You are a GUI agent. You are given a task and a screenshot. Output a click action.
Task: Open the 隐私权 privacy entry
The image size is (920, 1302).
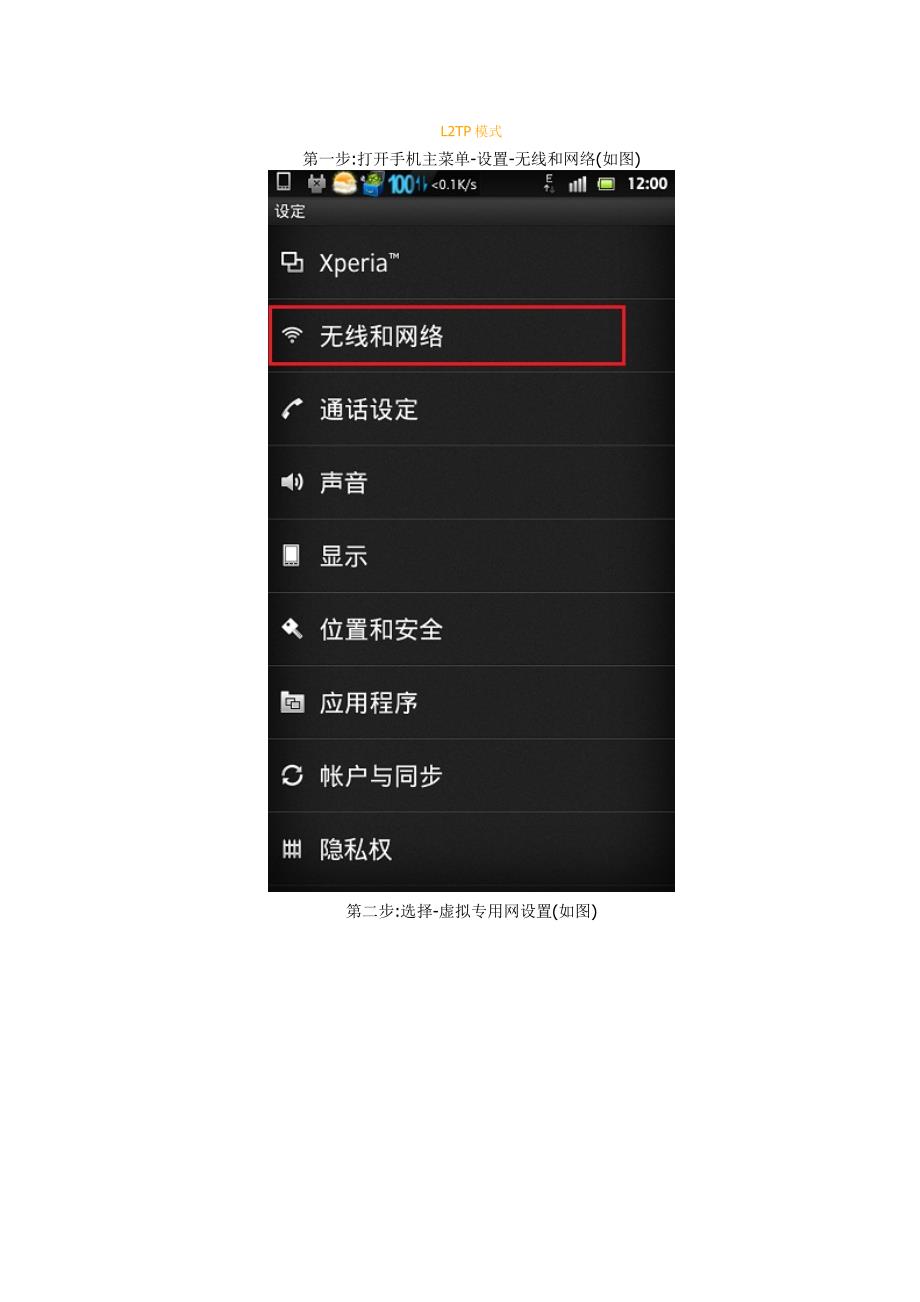click(x=471, y=849)
